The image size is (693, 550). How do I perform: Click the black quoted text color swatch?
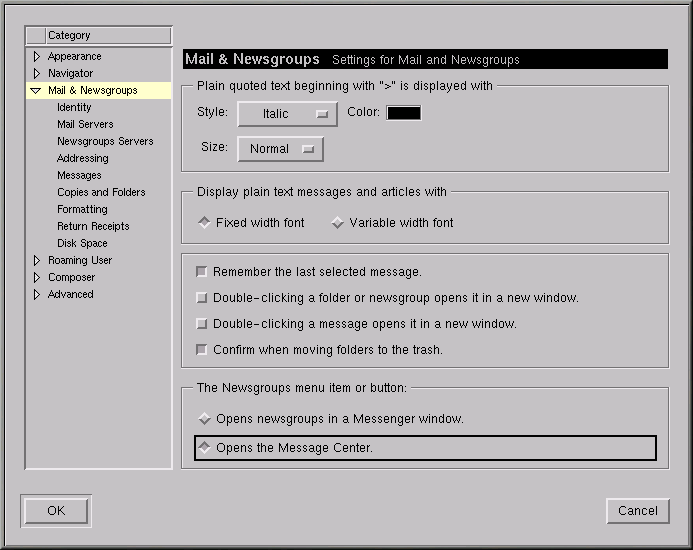(x=404, y=113)
